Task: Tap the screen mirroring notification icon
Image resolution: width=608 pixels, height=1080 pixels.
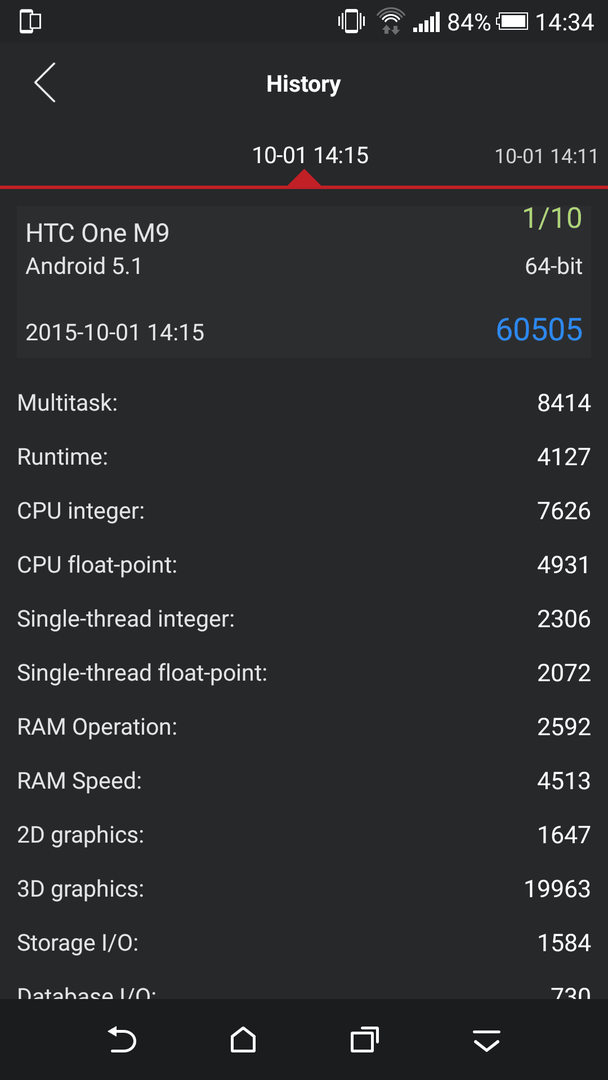Action: [30, 21]
